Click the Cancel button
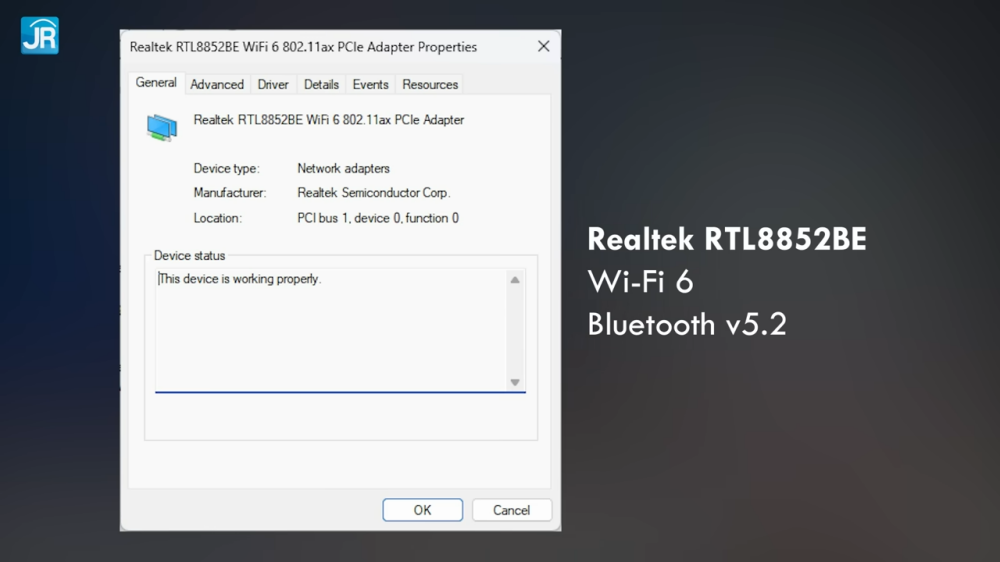Viewport: 1000px width, 562px height. [x=511, y=510]
